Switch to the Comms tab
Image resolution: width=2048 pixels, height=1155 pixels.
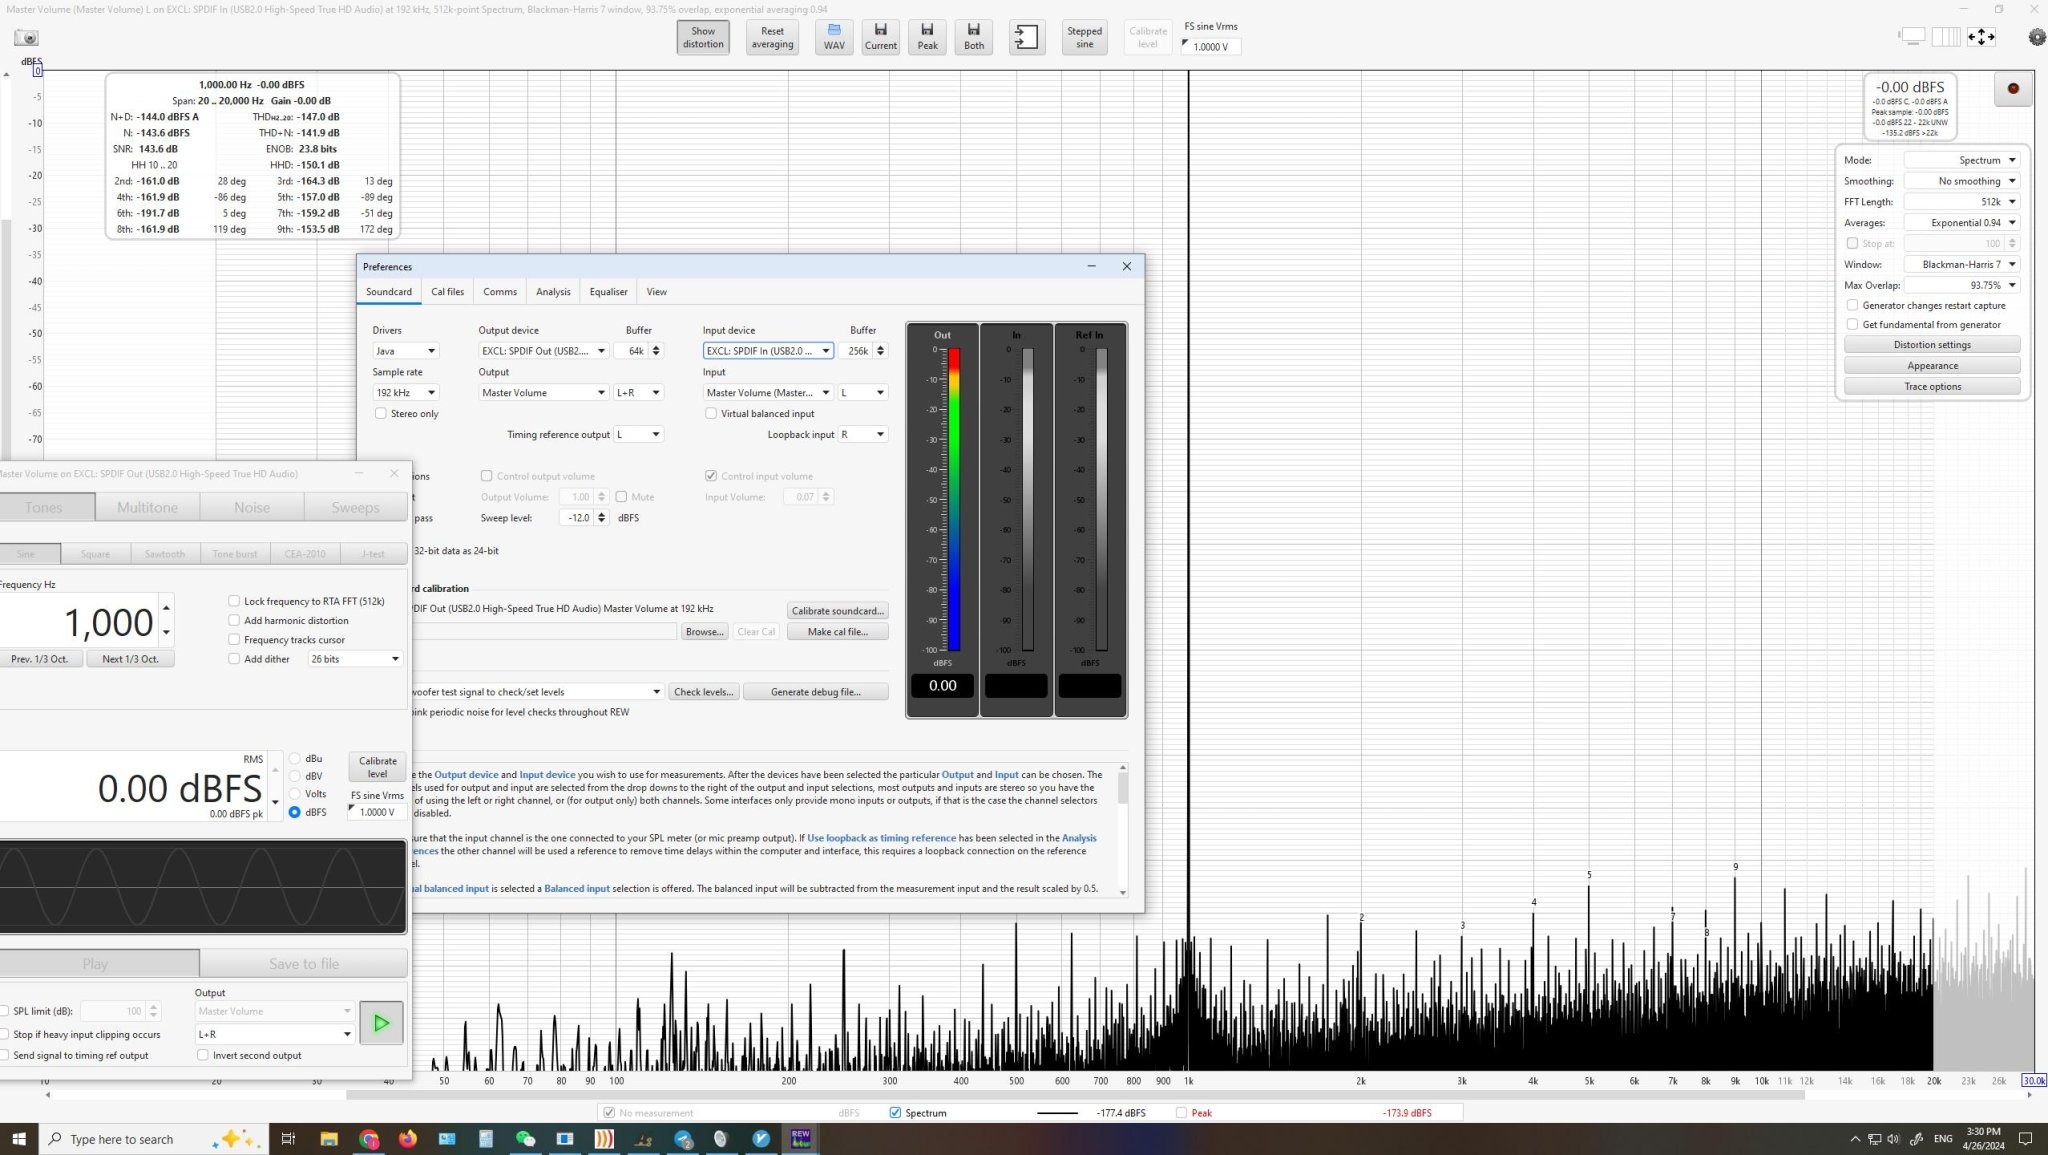pyautogui.click(x=500, y=292)
